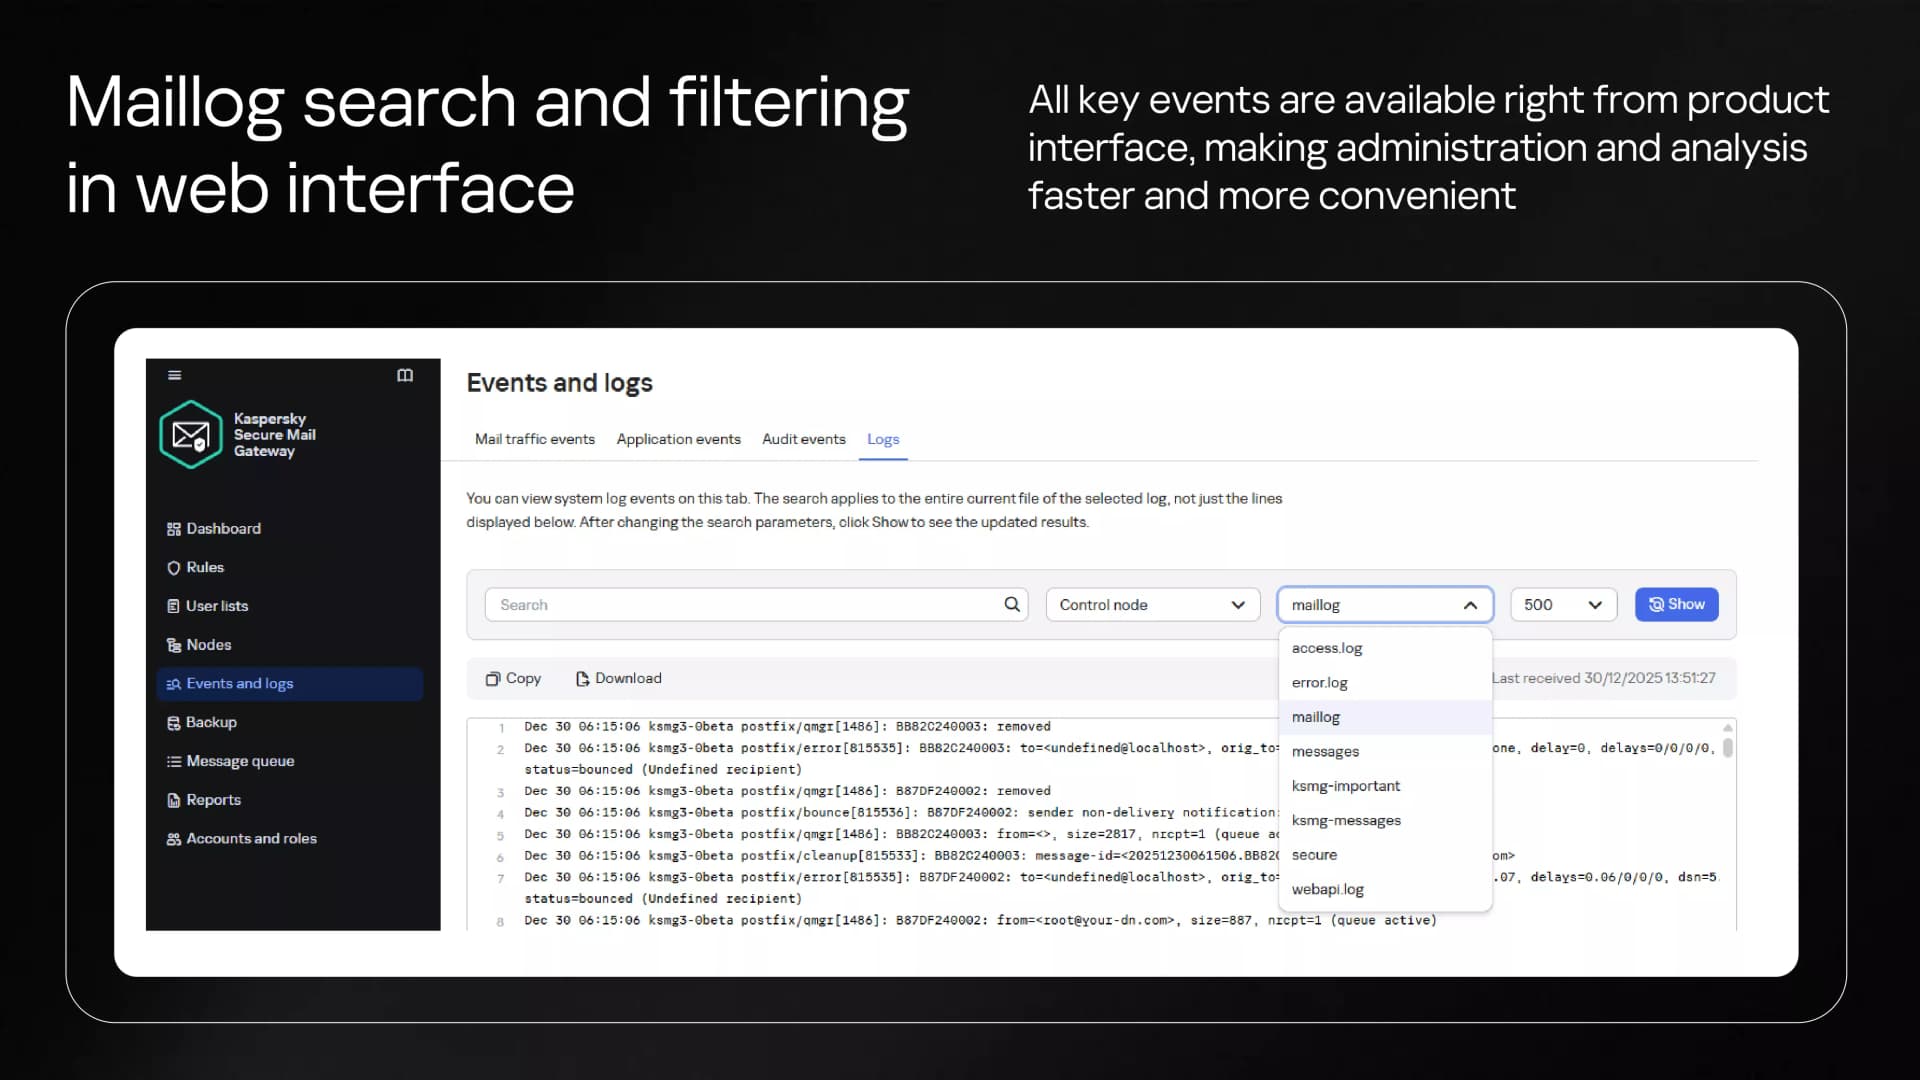Click the Events and logs sidebar icon
The width and height of the screenshot is (1920, 1080).
pos(174,684)
